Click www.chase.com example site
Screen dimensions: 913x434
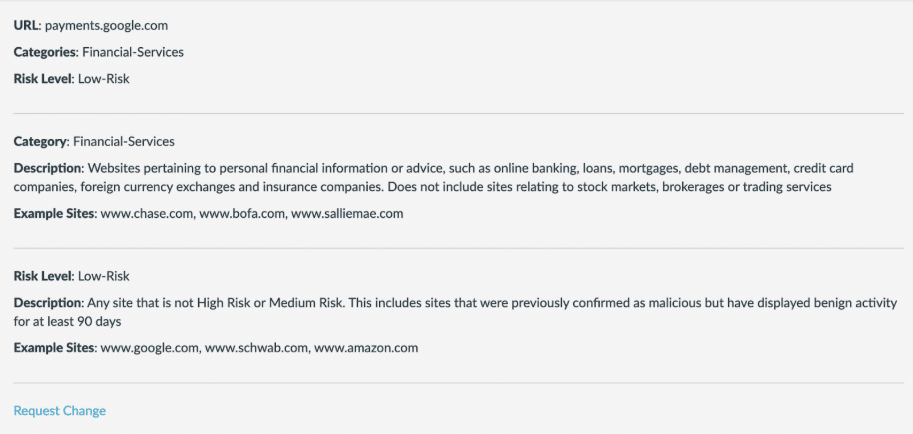tap(146, 214)
